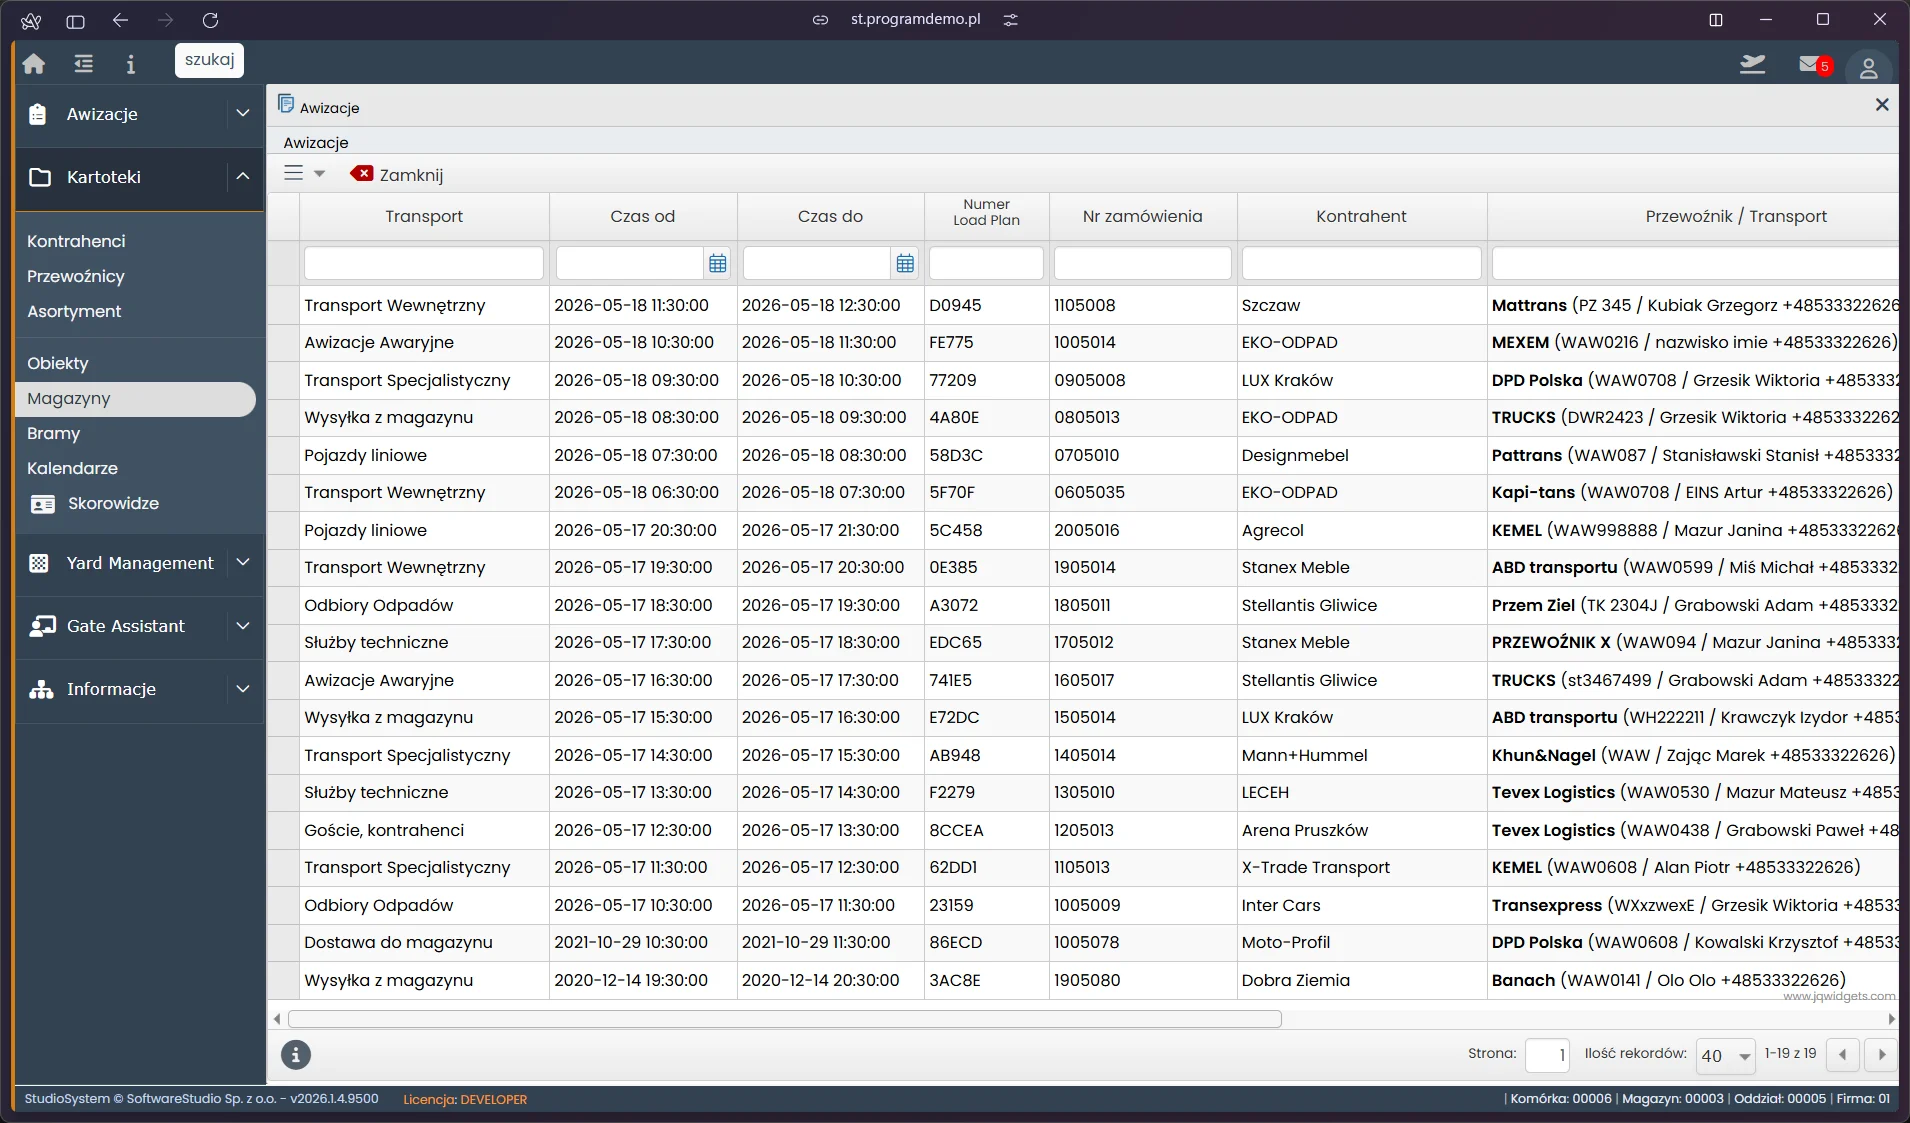Click the grid info circle icon
The image size is (1910, 1123).
[296, 1055]
